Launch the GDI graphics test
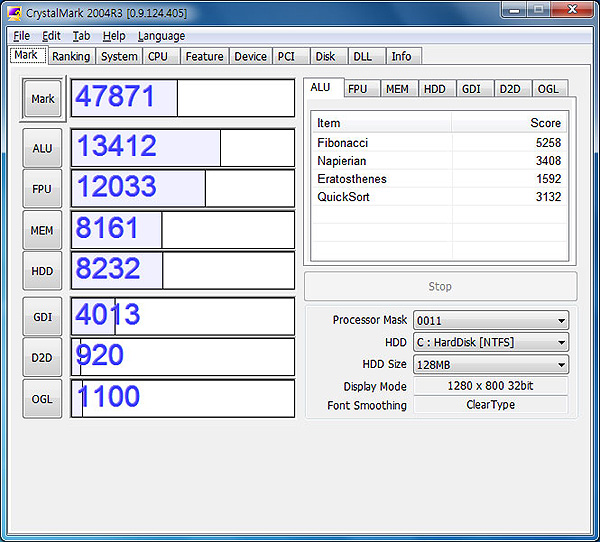Image resolution: width=600 pixels, height=542 pixels. [42, 317]
